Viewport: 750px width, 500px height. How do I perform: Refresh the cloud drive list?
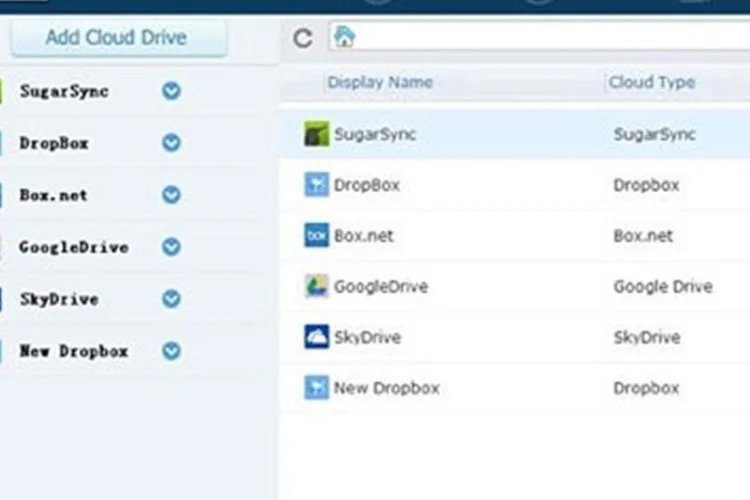click(303, 39)
